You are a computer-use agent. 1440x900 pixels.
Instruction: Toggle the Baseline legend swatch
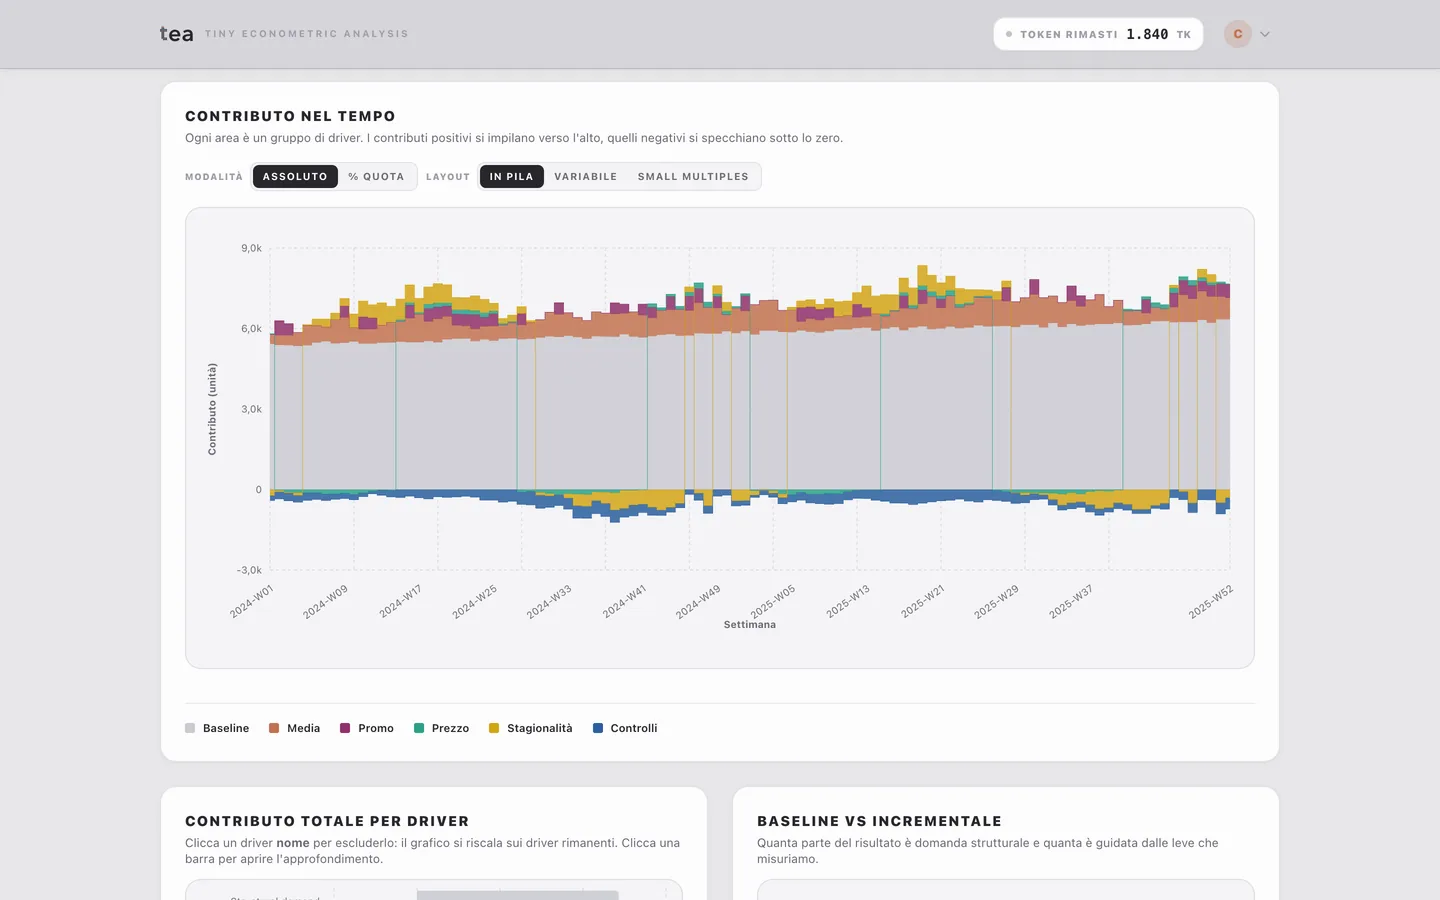point(190,728)
